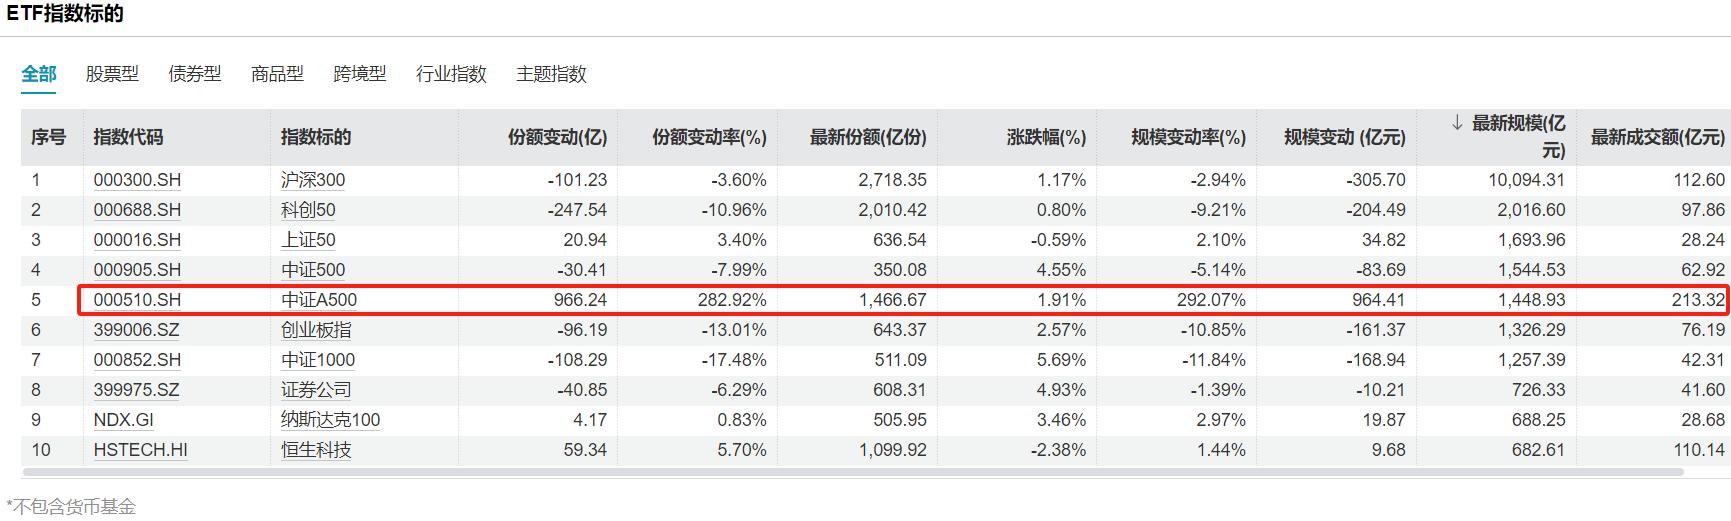Click index code link HSTECH.HI
1731x521 pixels.
tap(140, 450)
